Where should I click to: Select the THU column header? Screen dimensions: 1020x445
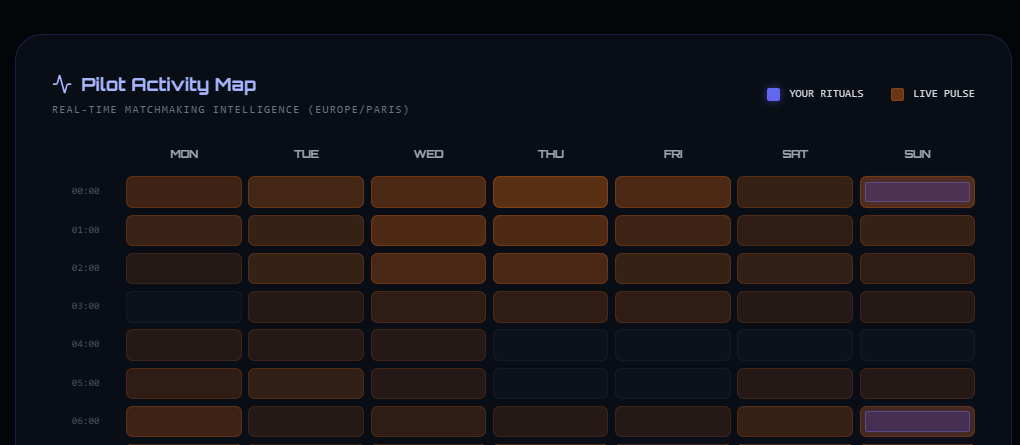tap(551, 154)
